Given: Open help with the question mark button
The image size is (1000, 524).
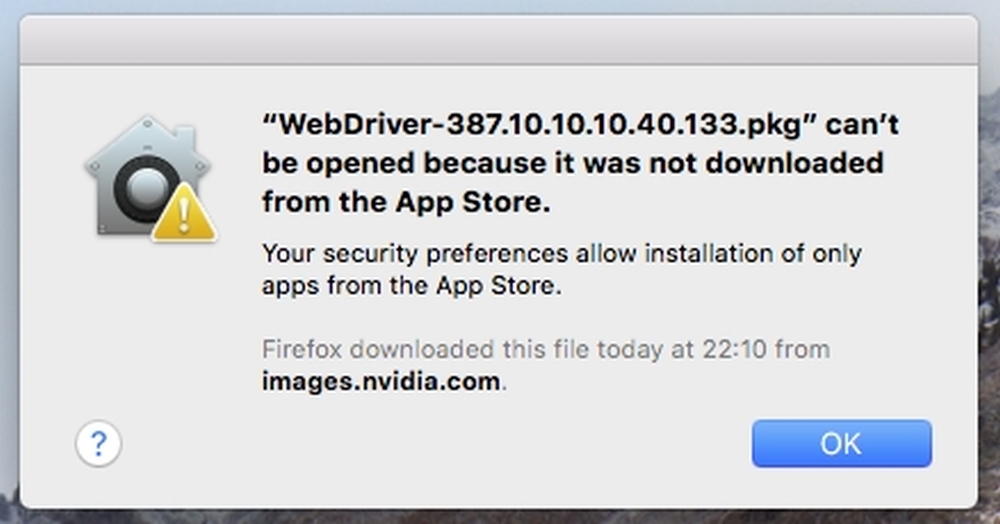Looking at the screenshot, I should coord(98,443).
